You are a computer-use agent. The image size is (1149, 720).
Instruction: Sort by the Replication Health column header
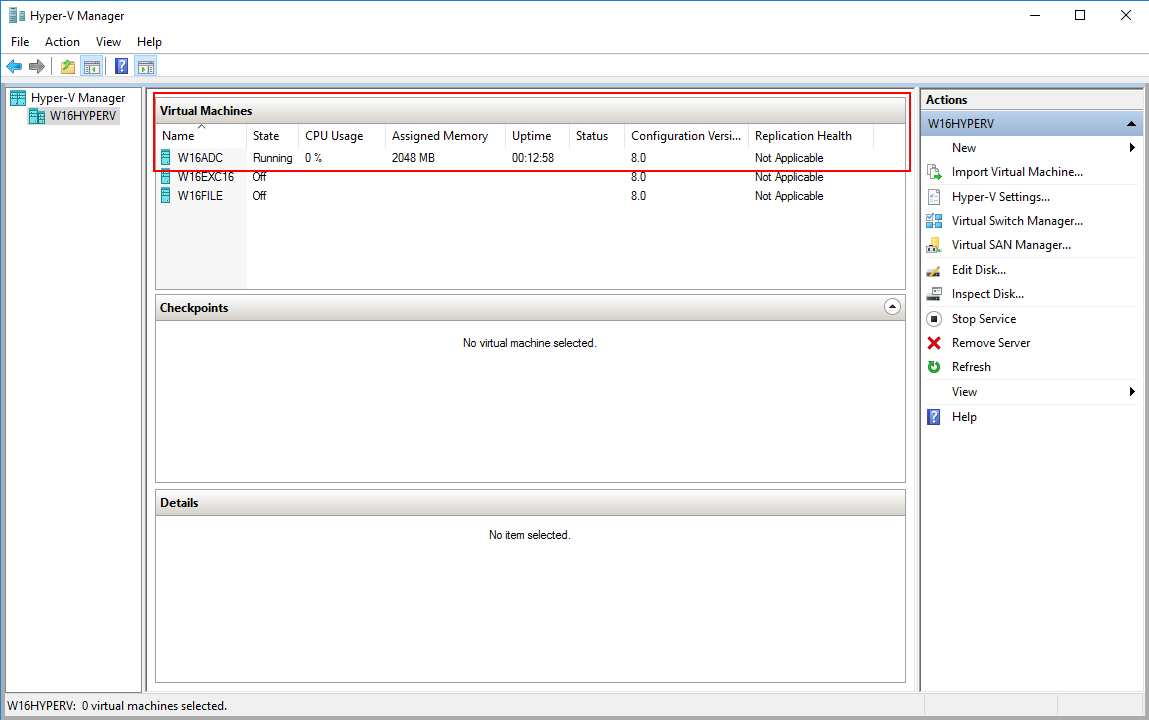coord(811,136)
